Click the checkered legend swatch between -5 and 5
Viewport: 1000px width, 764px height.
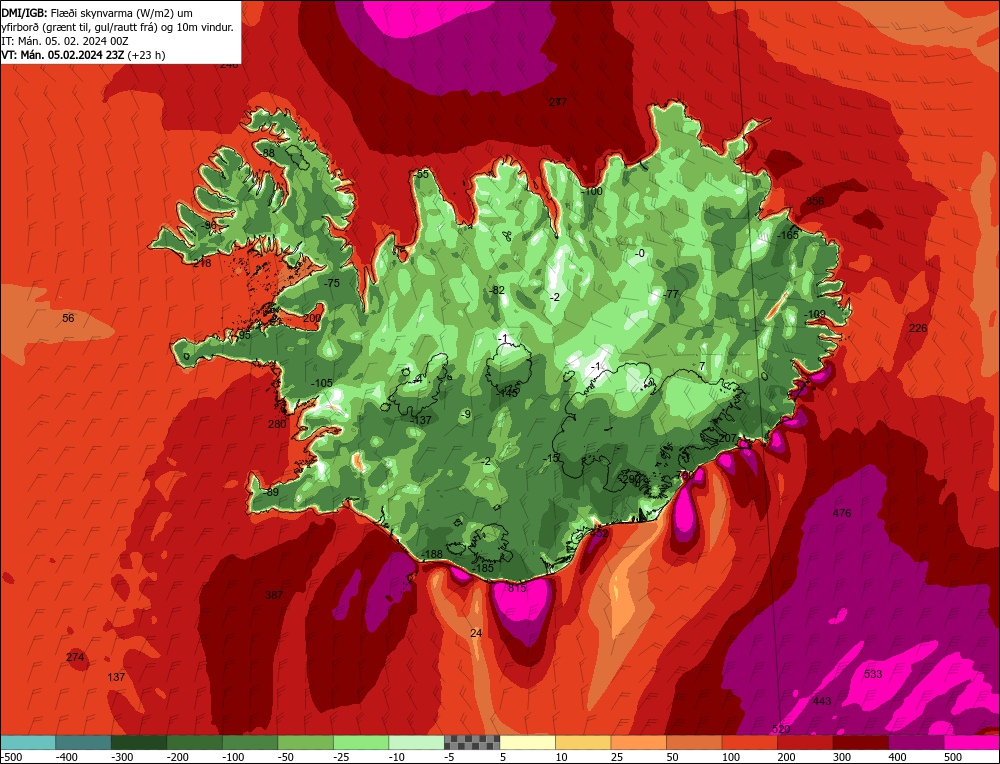coord(472,742)
